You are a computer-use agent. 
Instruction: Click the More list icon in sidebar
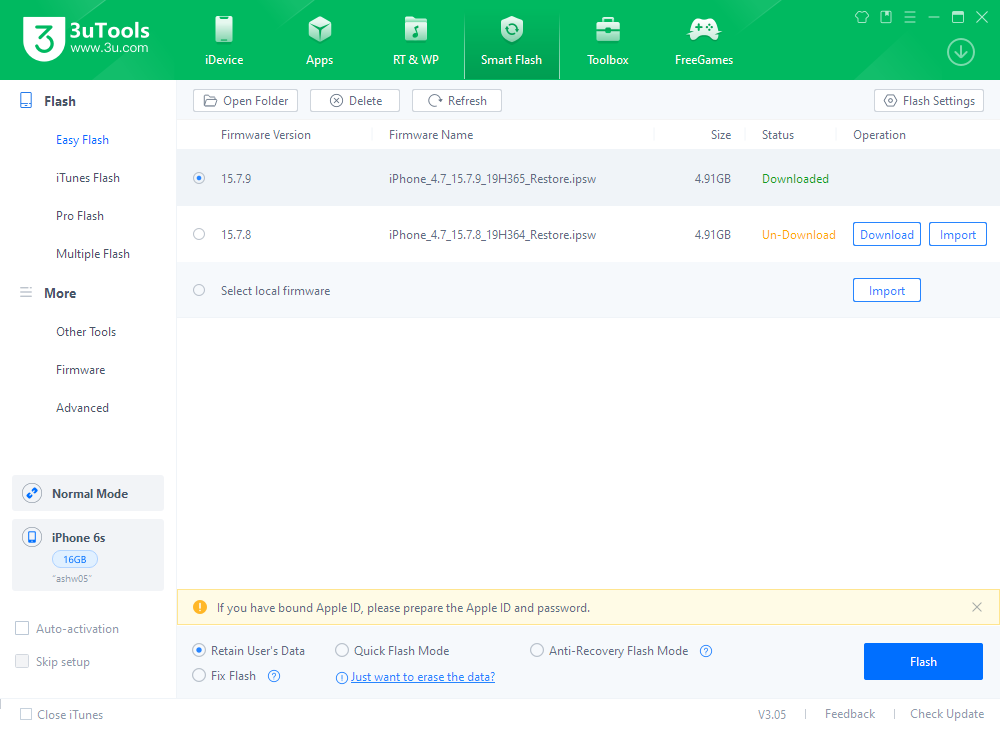tap(26, 293)
